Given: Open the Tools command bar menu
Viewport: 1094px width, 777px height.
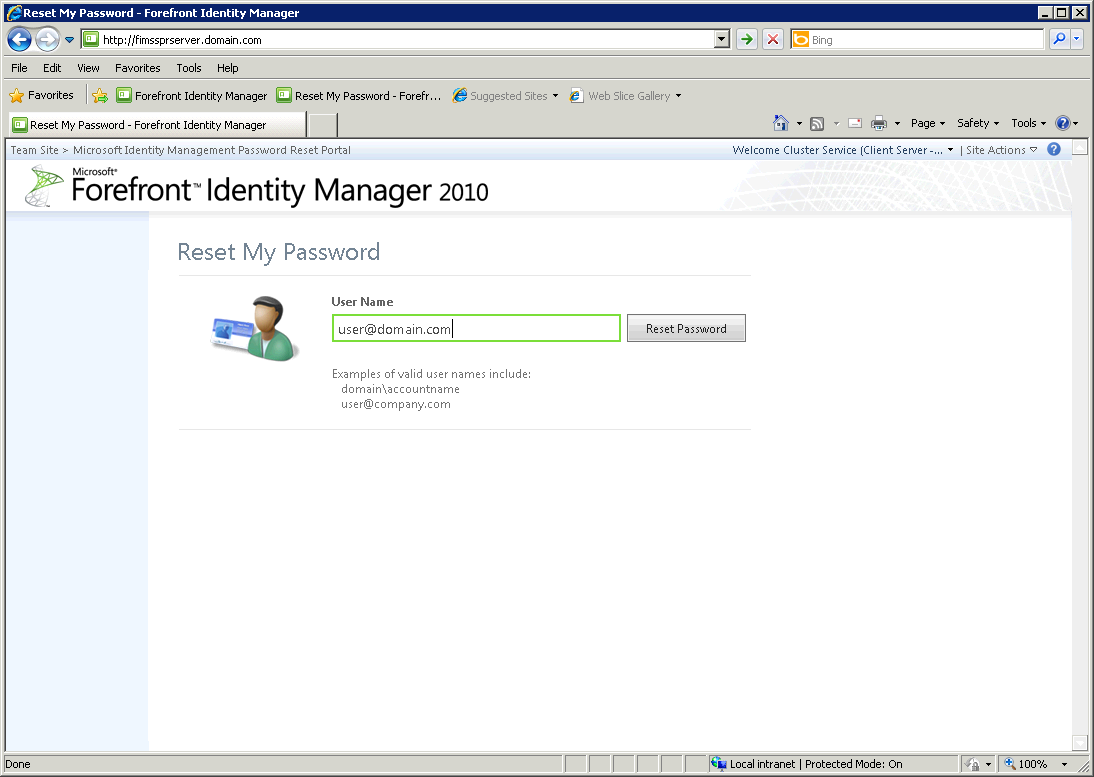Looking at the screenshot, I should [1028, 123].
